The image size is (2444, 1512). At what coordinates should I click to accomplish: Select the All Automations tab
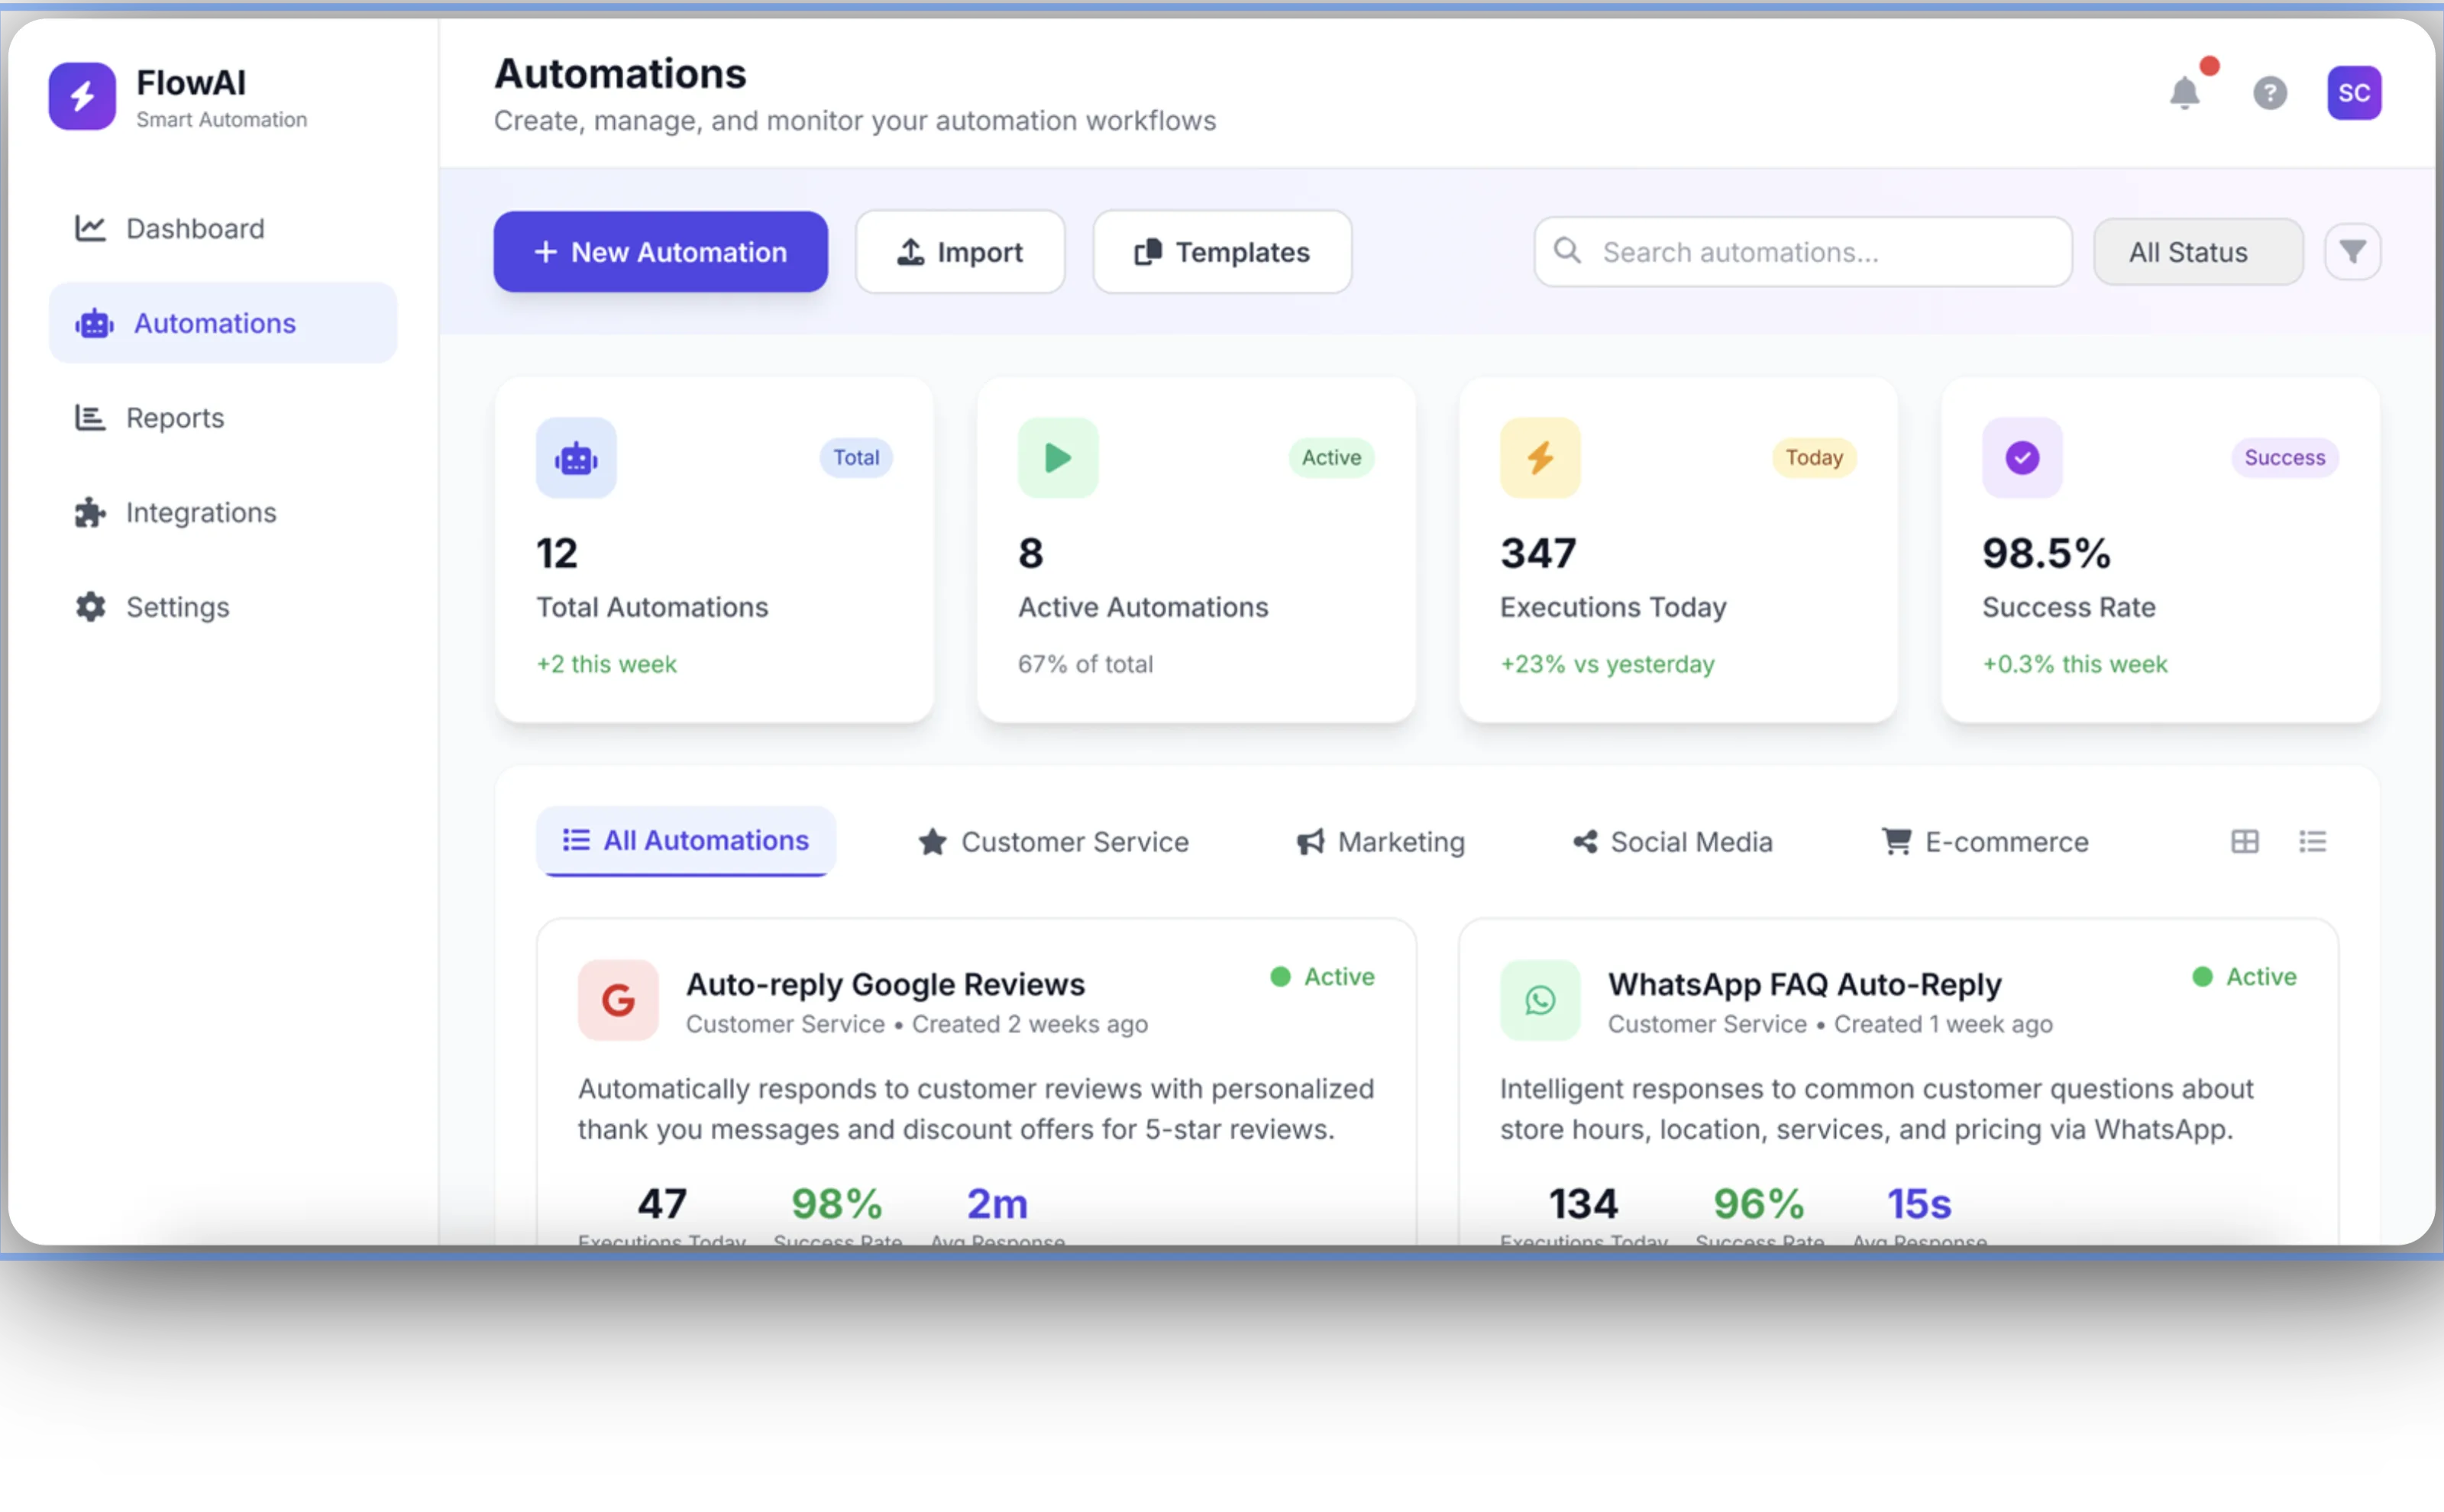coord(686,841)
